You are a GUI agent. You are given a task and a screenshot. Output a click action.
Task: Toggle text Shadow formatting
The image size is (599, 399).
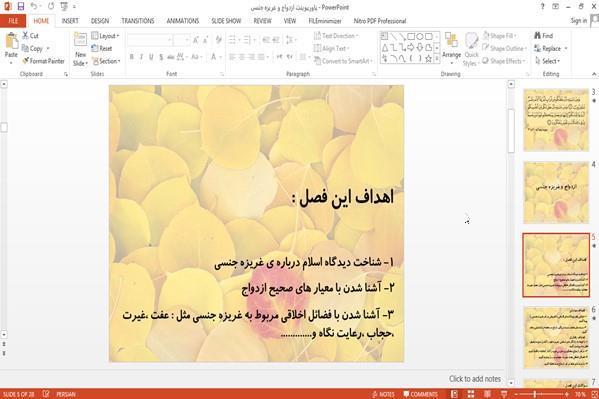pos(161,57)
